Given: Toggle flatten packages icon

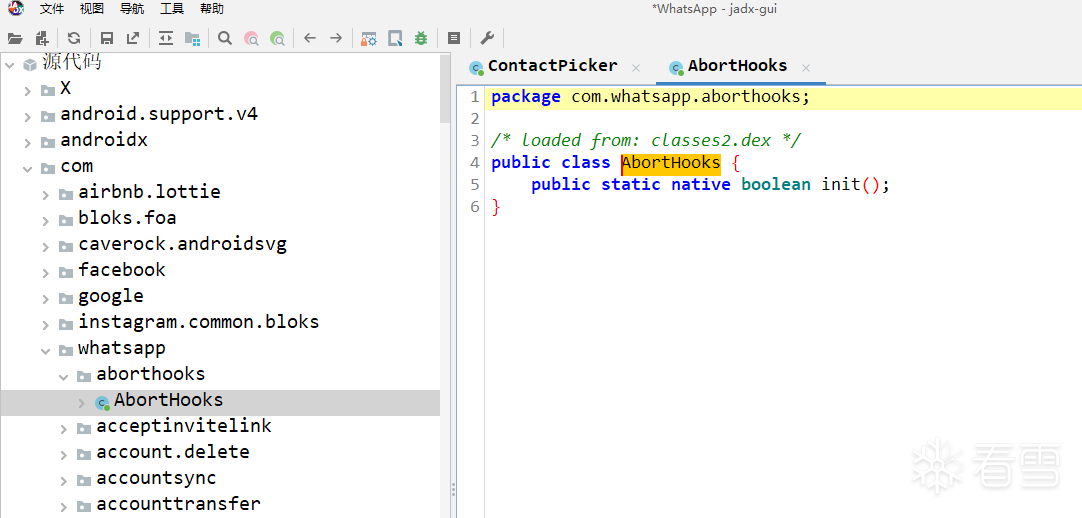Looking at the screenshot, I should (x=192, y=39).
